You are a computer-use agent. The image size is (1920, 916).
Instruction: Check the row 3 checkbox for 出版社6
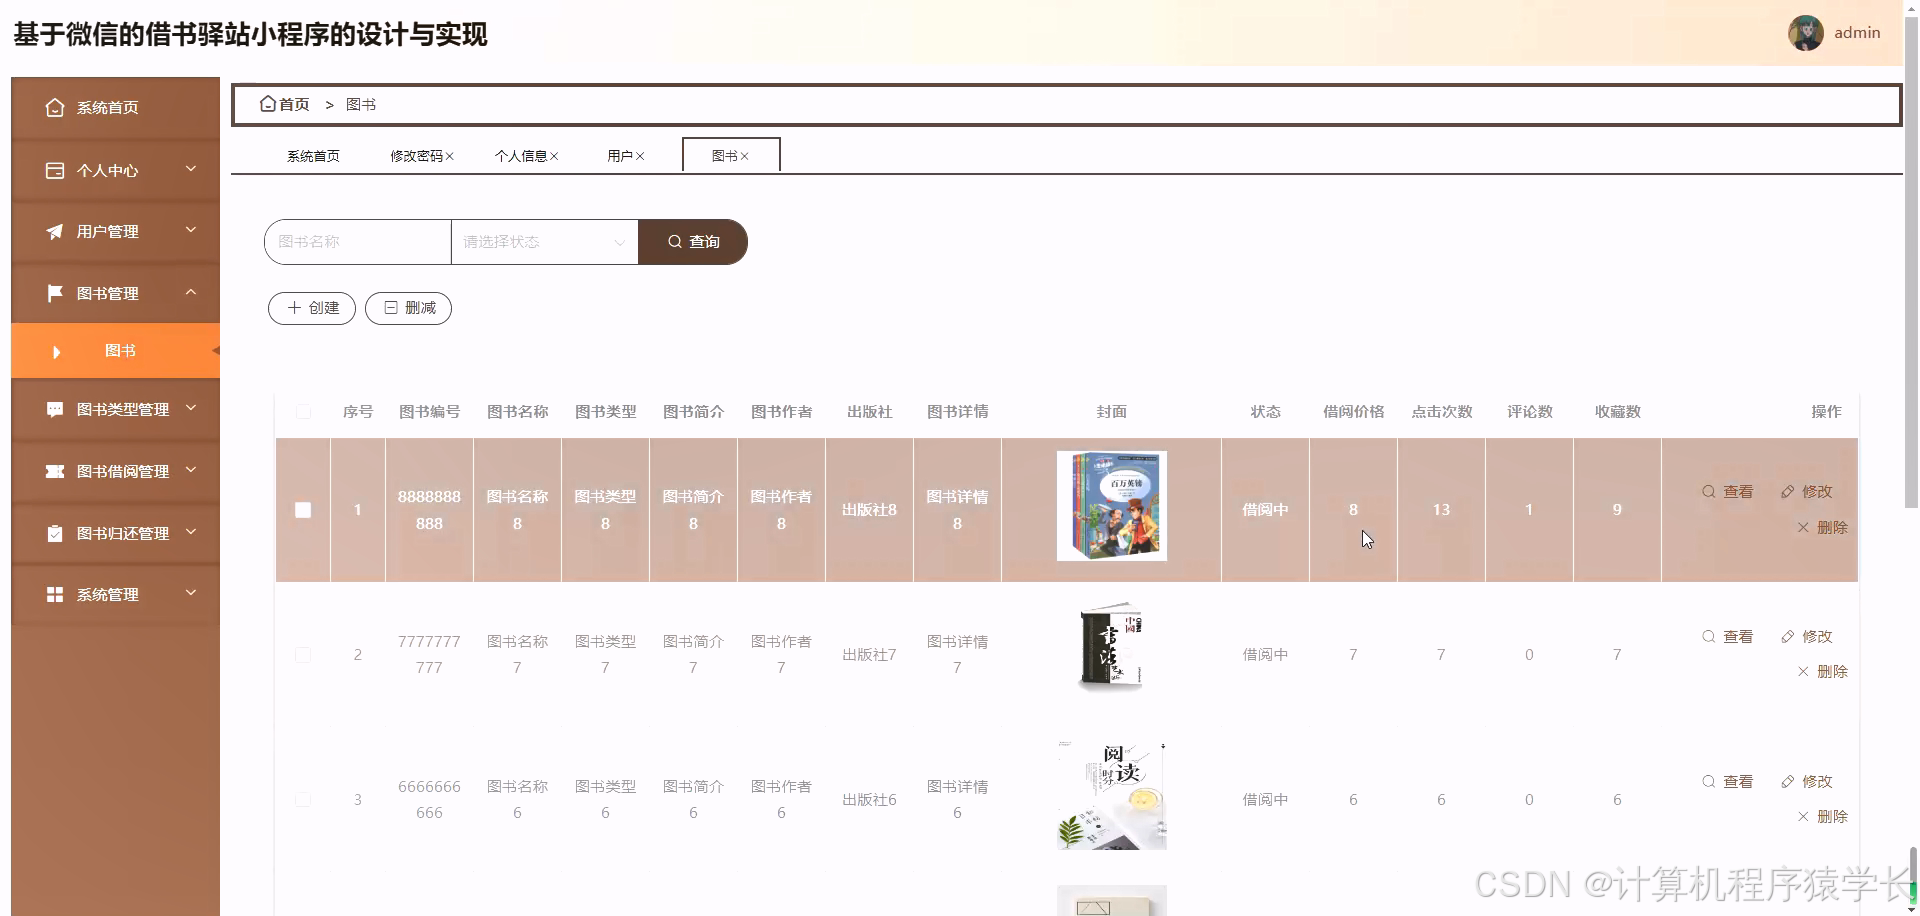click(303, 800)
